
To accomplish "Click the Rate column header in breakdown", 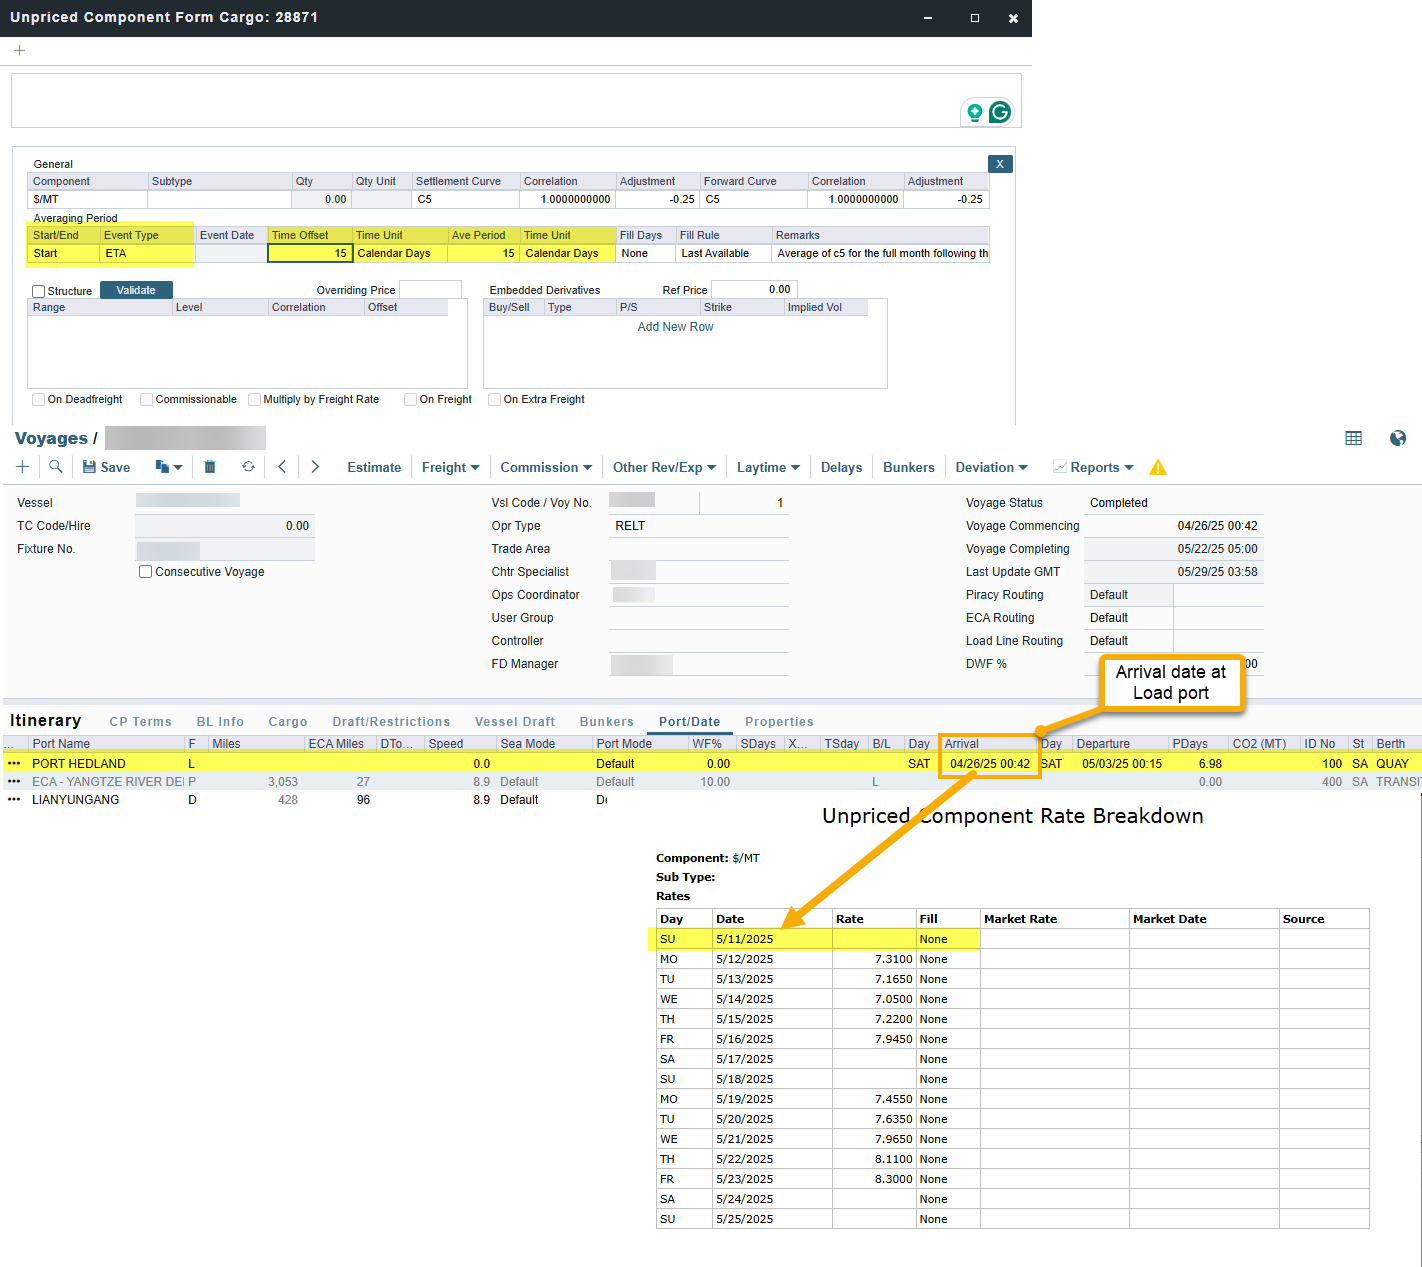I will (873, 919).
